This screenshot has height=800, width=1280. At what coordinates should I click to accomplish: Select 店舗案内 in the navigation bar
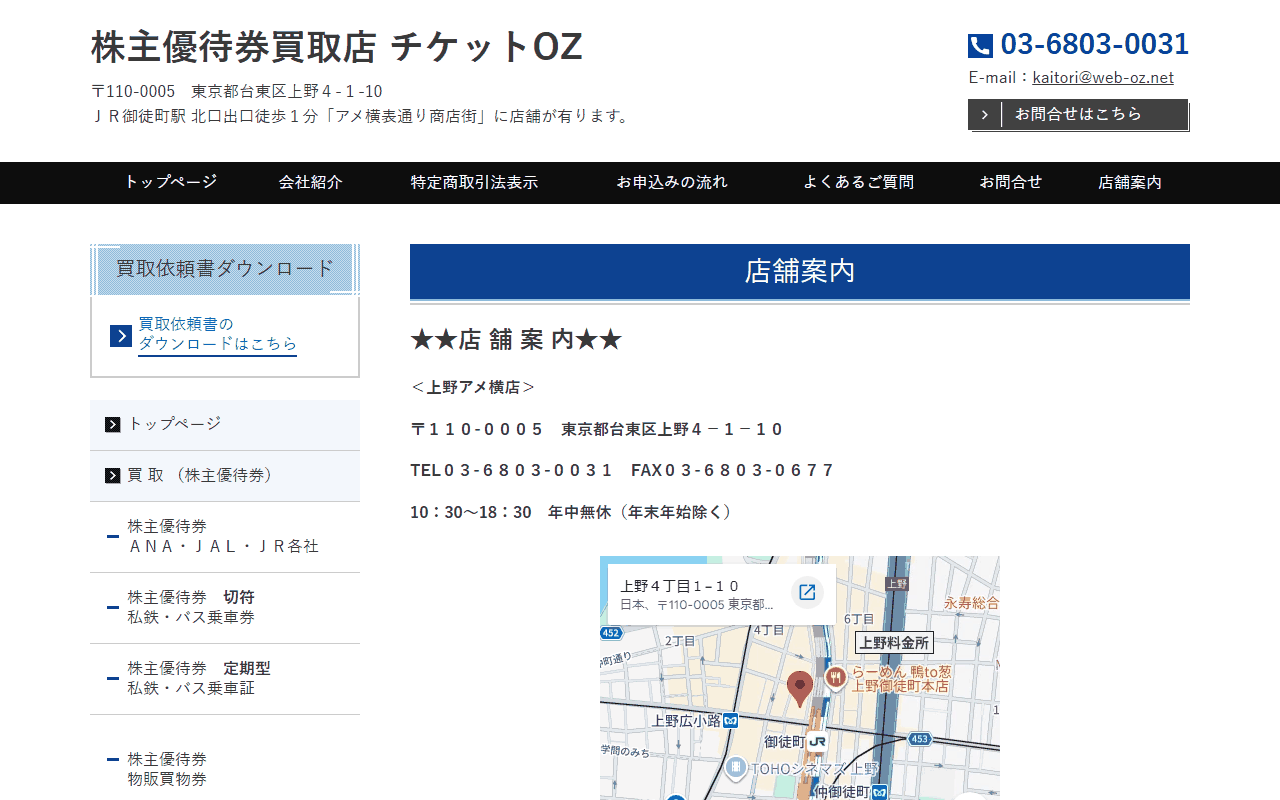(1130, 182)
